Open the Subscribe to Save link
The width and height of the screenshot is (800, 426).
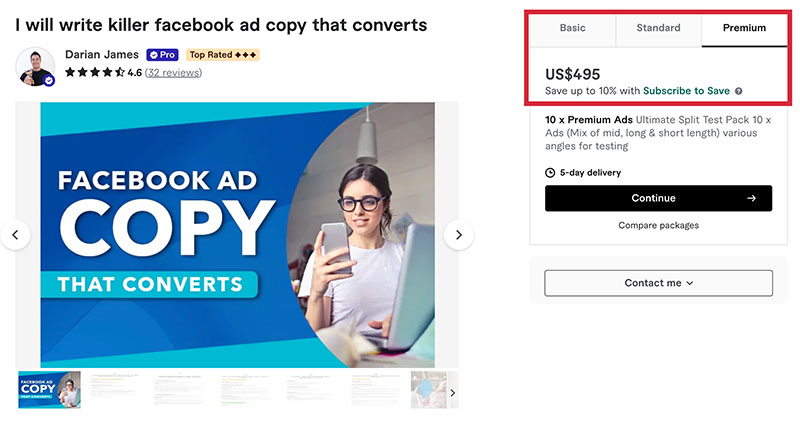click(x=686, y=91)
